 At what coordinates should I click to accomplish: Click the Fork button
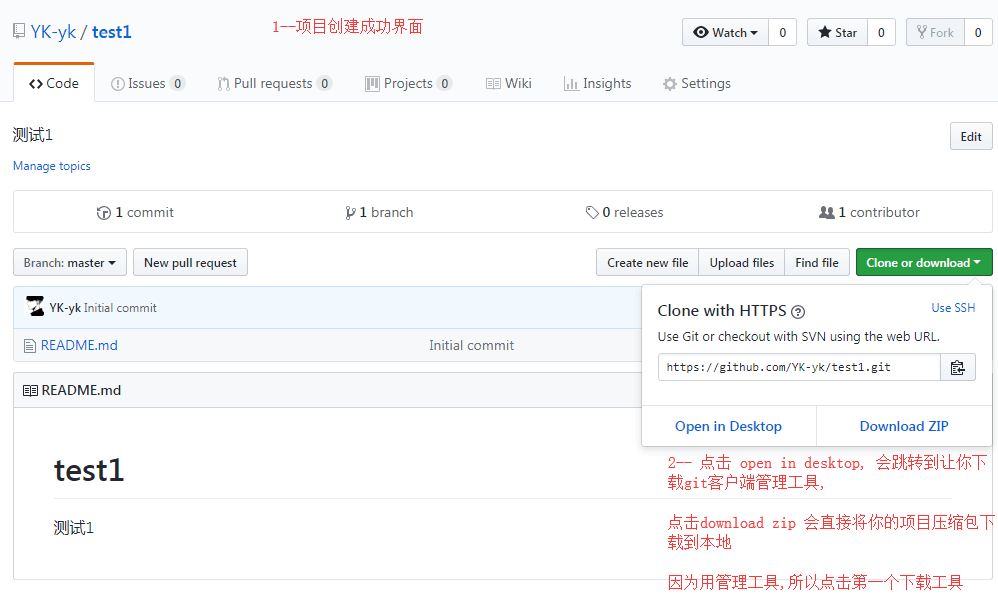(x=935, y=32)
